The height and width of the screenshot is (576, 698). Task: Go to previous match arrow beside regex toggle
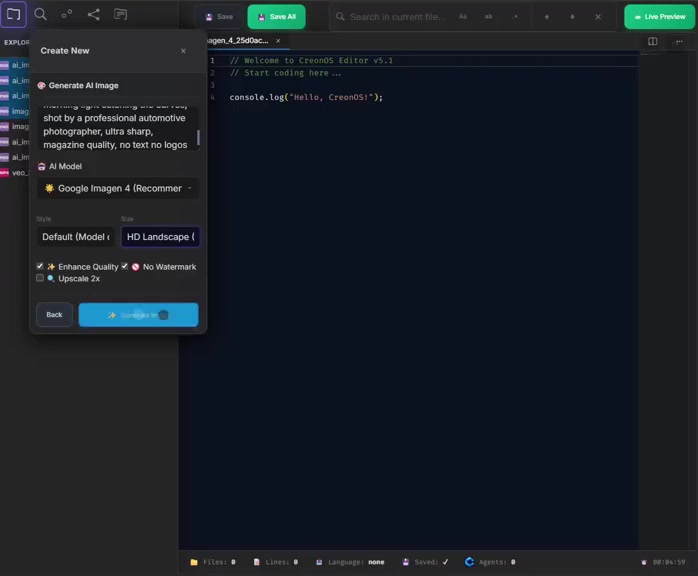click(x=547, y=16)
